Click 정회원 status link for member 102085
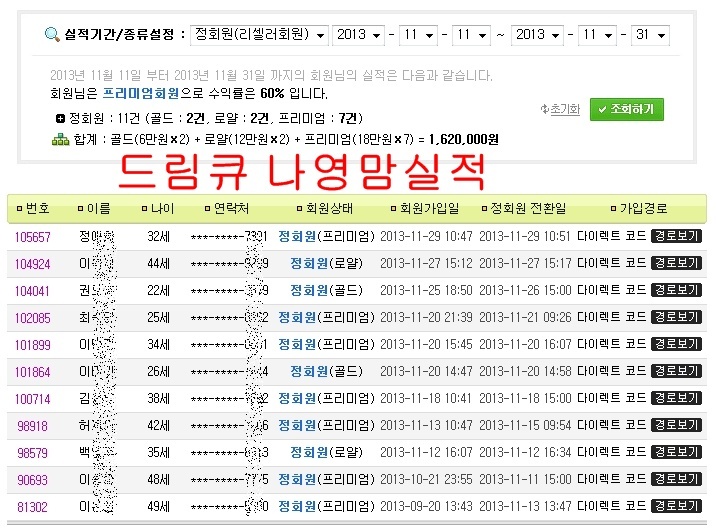The width and height of the screenshot is (716, 529). (x=297, y=318)
